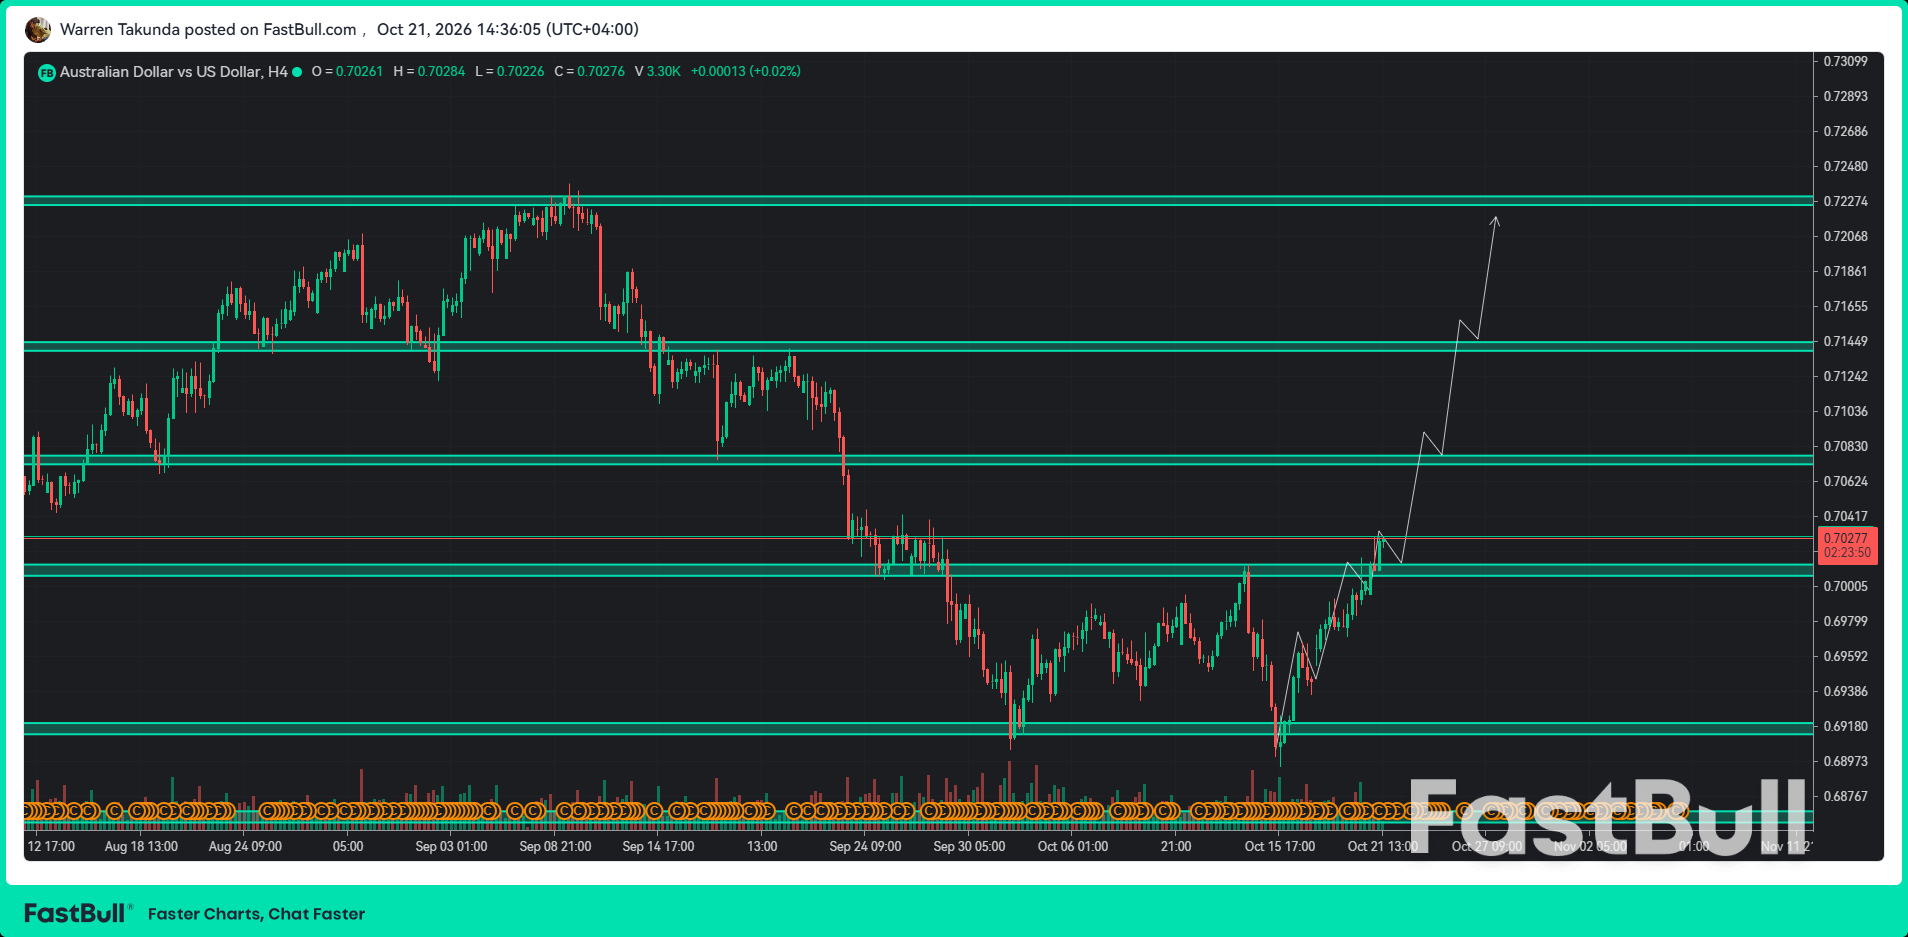
Task: Click the Sep 30 05:00 time label
Action: click(969, 846)
